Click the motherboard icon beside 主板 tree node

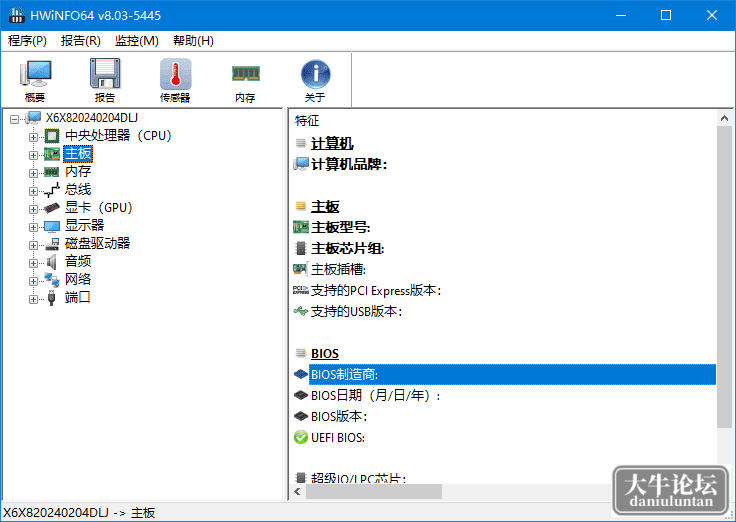tap(52, 154)
